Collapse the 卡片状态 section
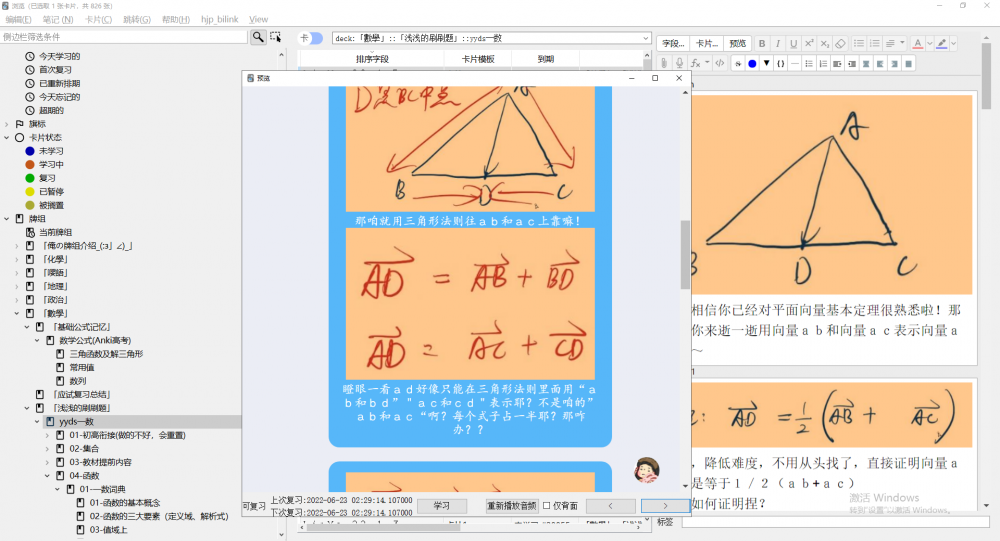1000x541 pixels. (x=6, y=137)
